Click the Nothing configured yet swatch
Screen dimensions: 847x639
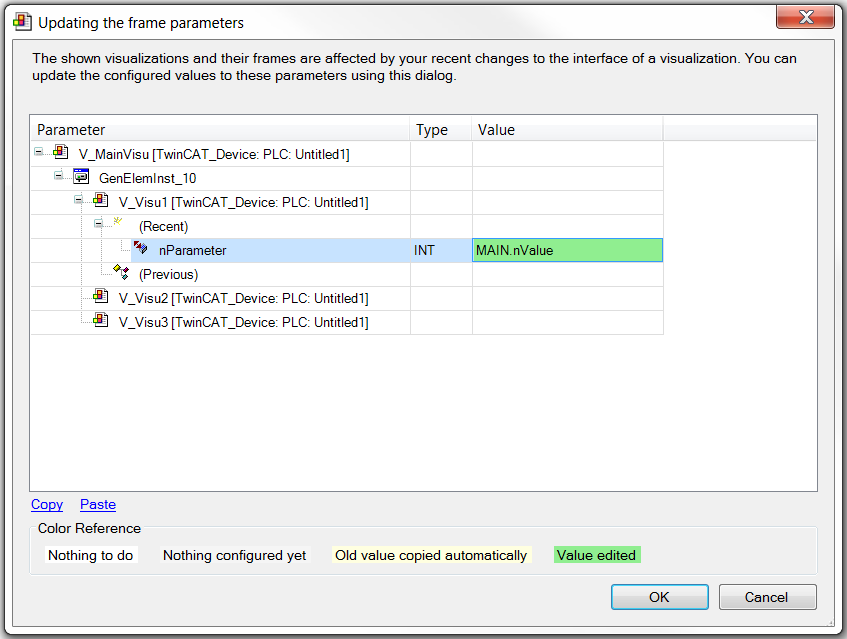point(234,555)
